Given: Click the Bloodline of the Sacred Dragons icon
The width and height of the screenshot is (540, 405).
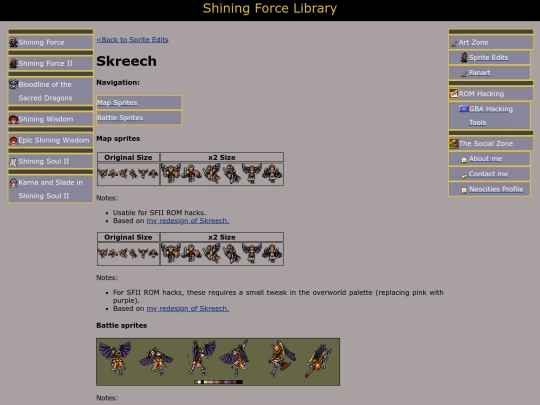Looking at the screenshot, I should (13, 84).
